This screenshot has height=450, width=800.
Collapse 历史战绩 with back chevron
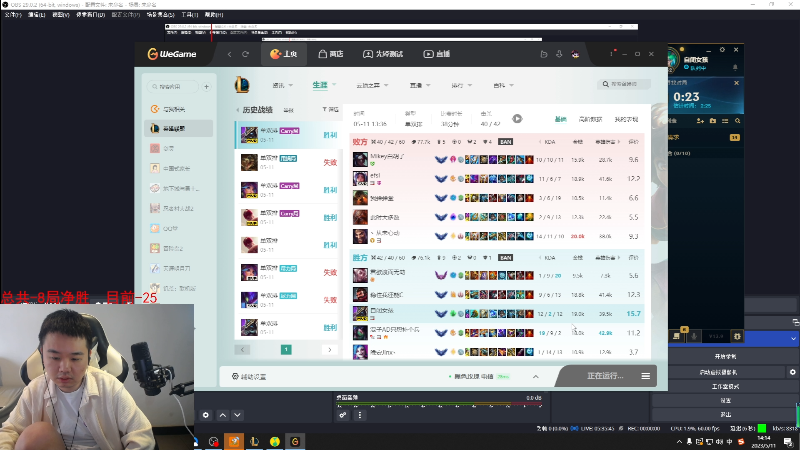click(237, 110)
